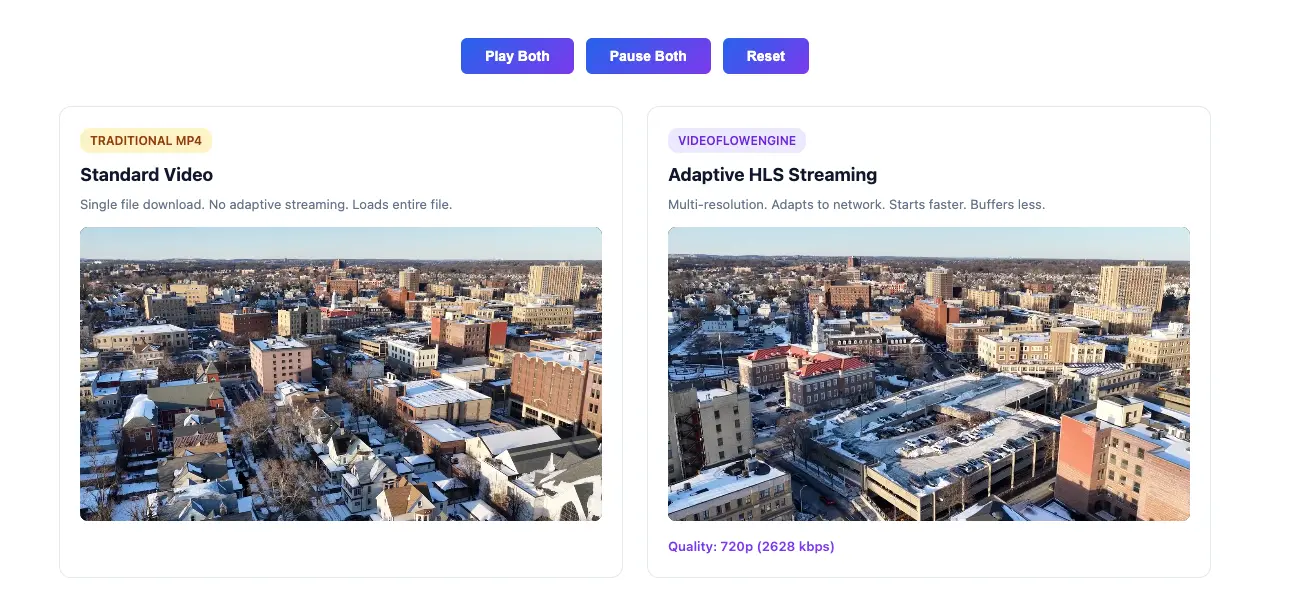1292x606 pixels.
Task: Click the Adaptive HLS video player
Action: [929, 374]
